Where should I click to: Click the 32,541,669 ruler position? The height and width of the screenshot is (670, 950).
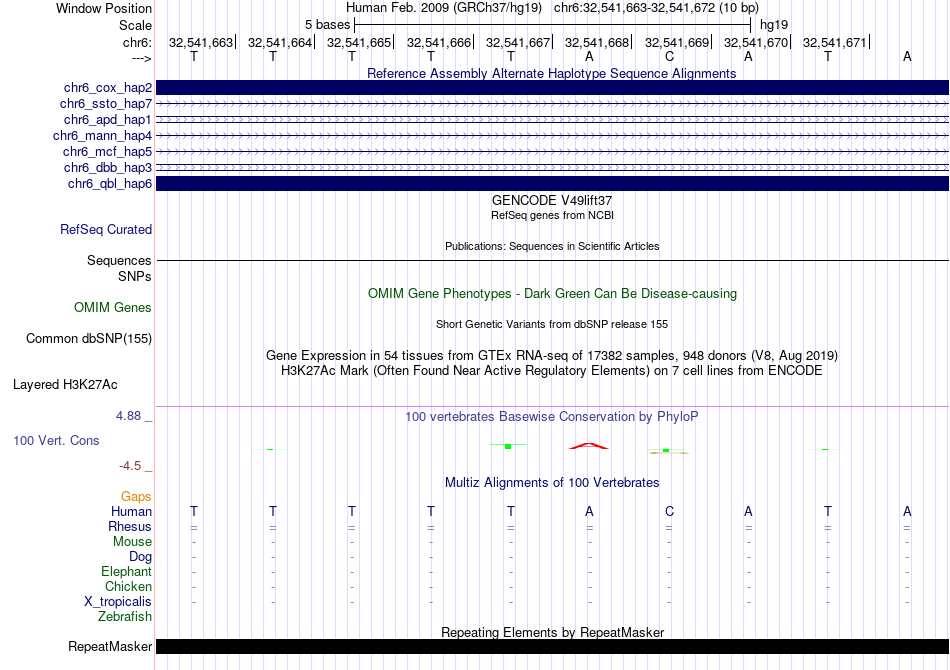tap(676, 42)
